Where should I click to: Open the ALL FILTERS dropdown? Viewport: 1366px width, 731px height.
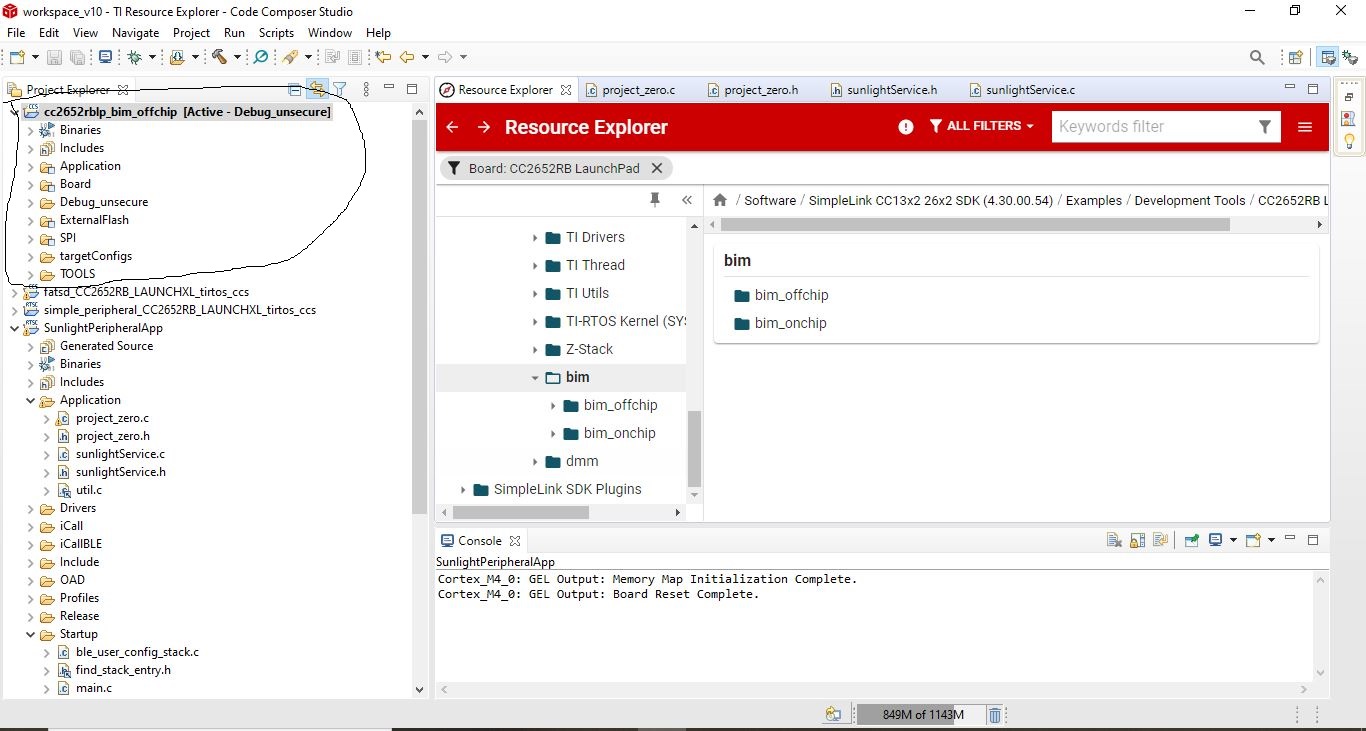tap(982, 126)
